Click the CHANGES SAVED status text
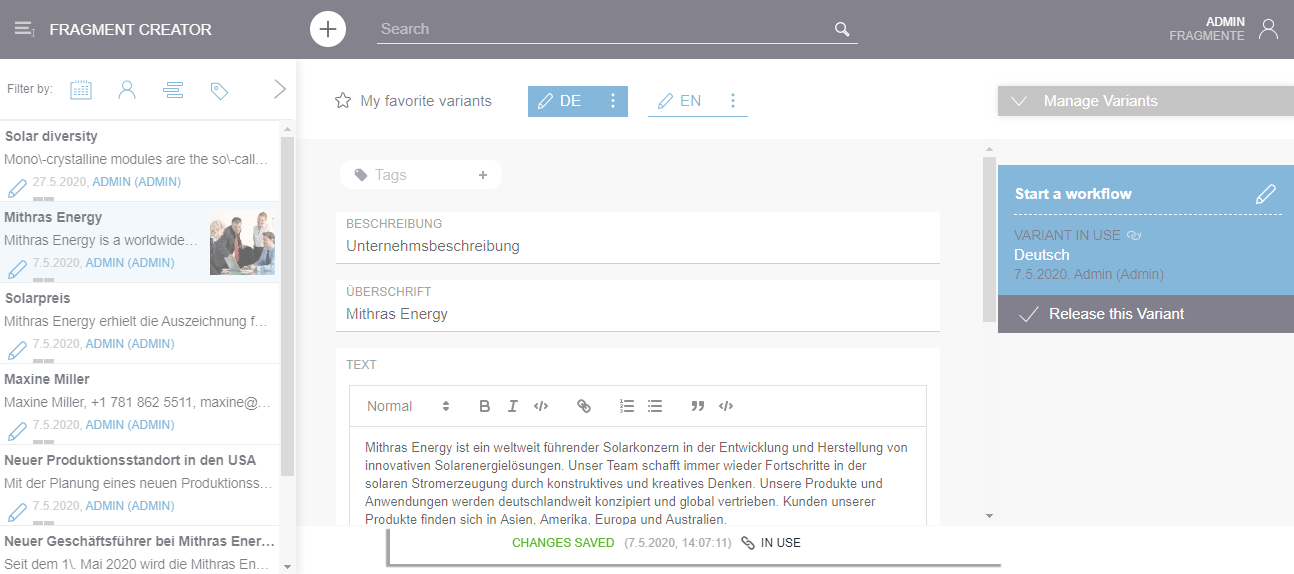1294x574 pixels. 563,543
